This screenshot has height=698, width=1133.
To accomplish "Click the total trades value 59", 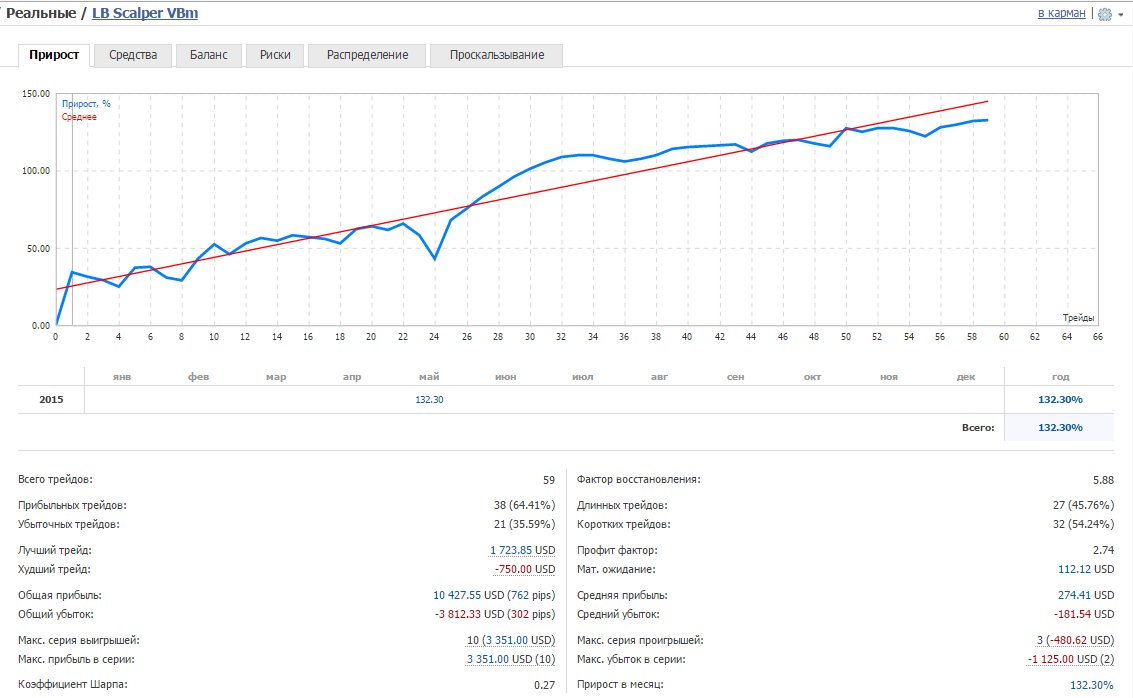I will click(549, 480).
